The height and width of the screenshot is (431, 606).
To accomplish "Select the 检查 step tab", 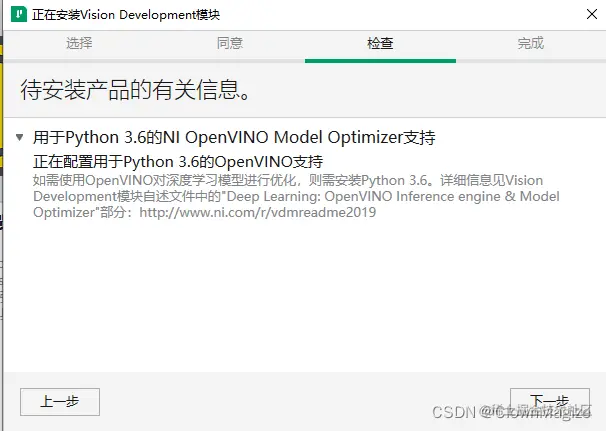I will point(380,43).
